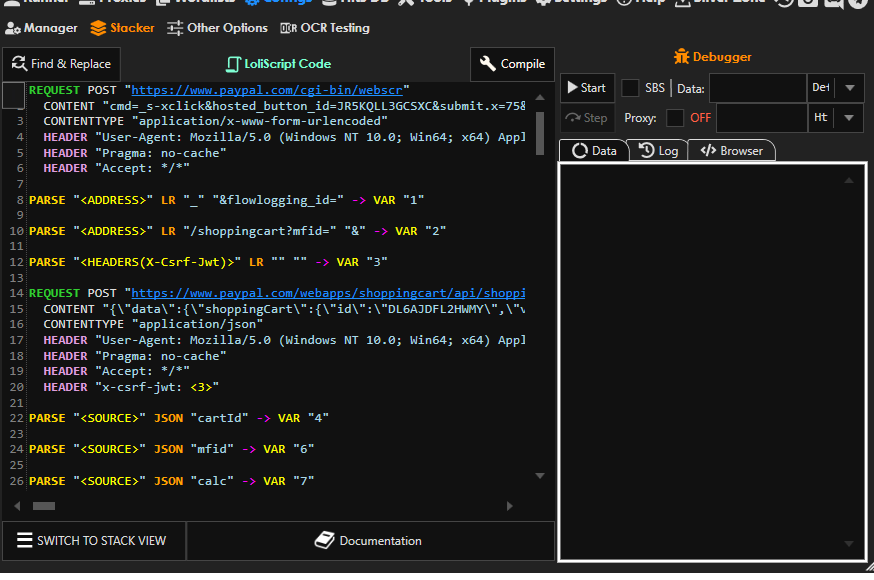The height and width of the screenshot is (580, 874).
Task: Expand the data type dropdown
Action: pos(849,88)
